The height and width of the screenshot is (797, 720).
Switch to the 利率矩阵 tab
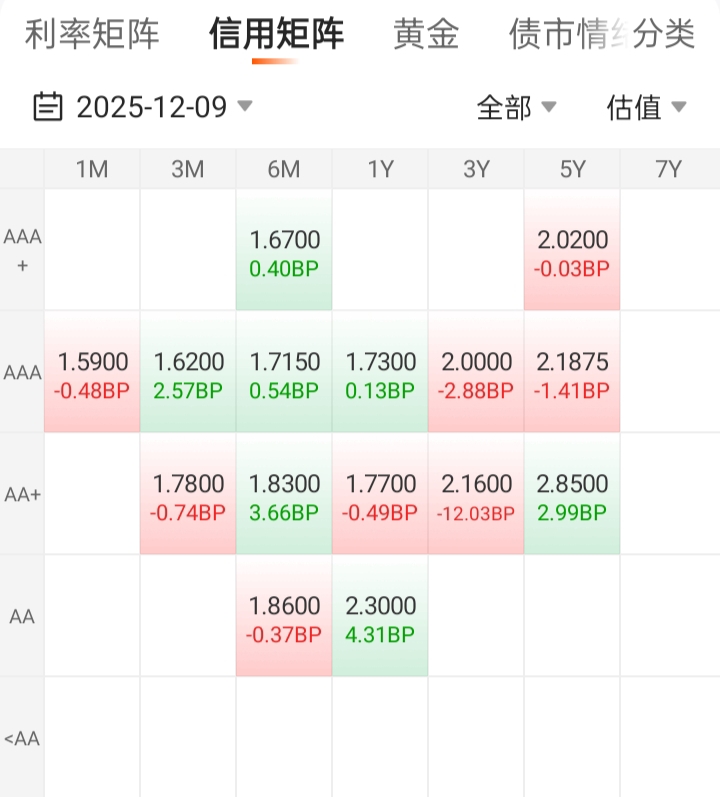(92, 34)
